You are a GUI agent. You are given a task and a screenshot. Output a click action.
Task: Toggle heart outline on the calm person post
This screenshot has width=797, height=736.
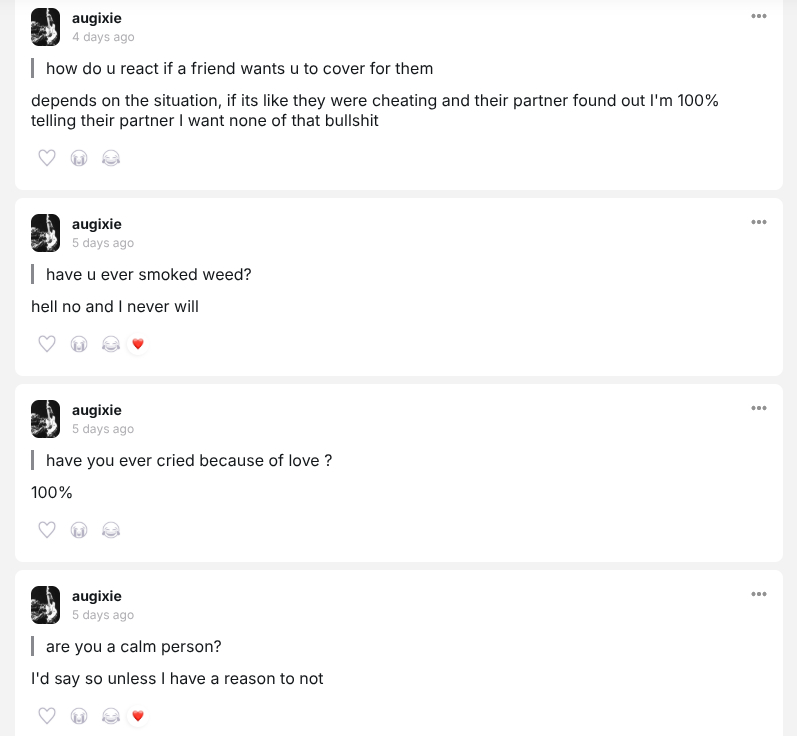click(x=47, y=716)
